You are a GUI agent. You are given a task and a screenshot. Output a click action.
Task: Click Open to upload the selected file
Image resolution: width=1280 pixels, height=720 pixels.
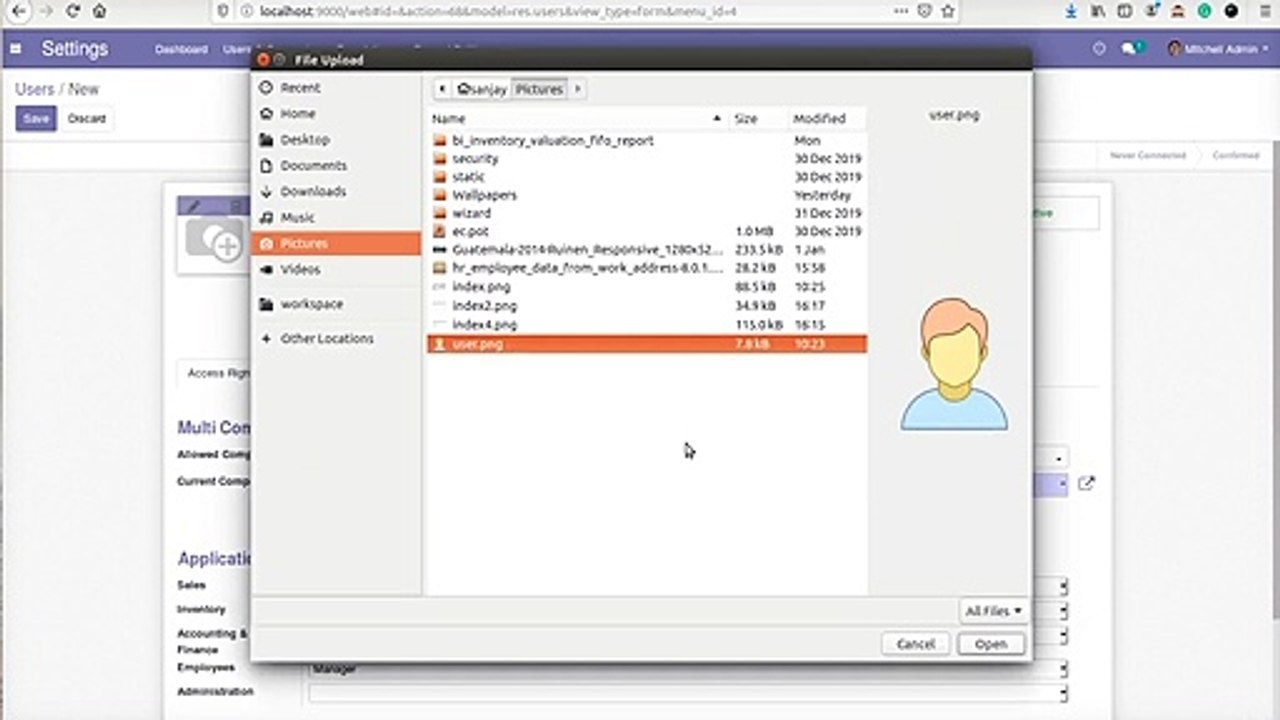[991, 644]
